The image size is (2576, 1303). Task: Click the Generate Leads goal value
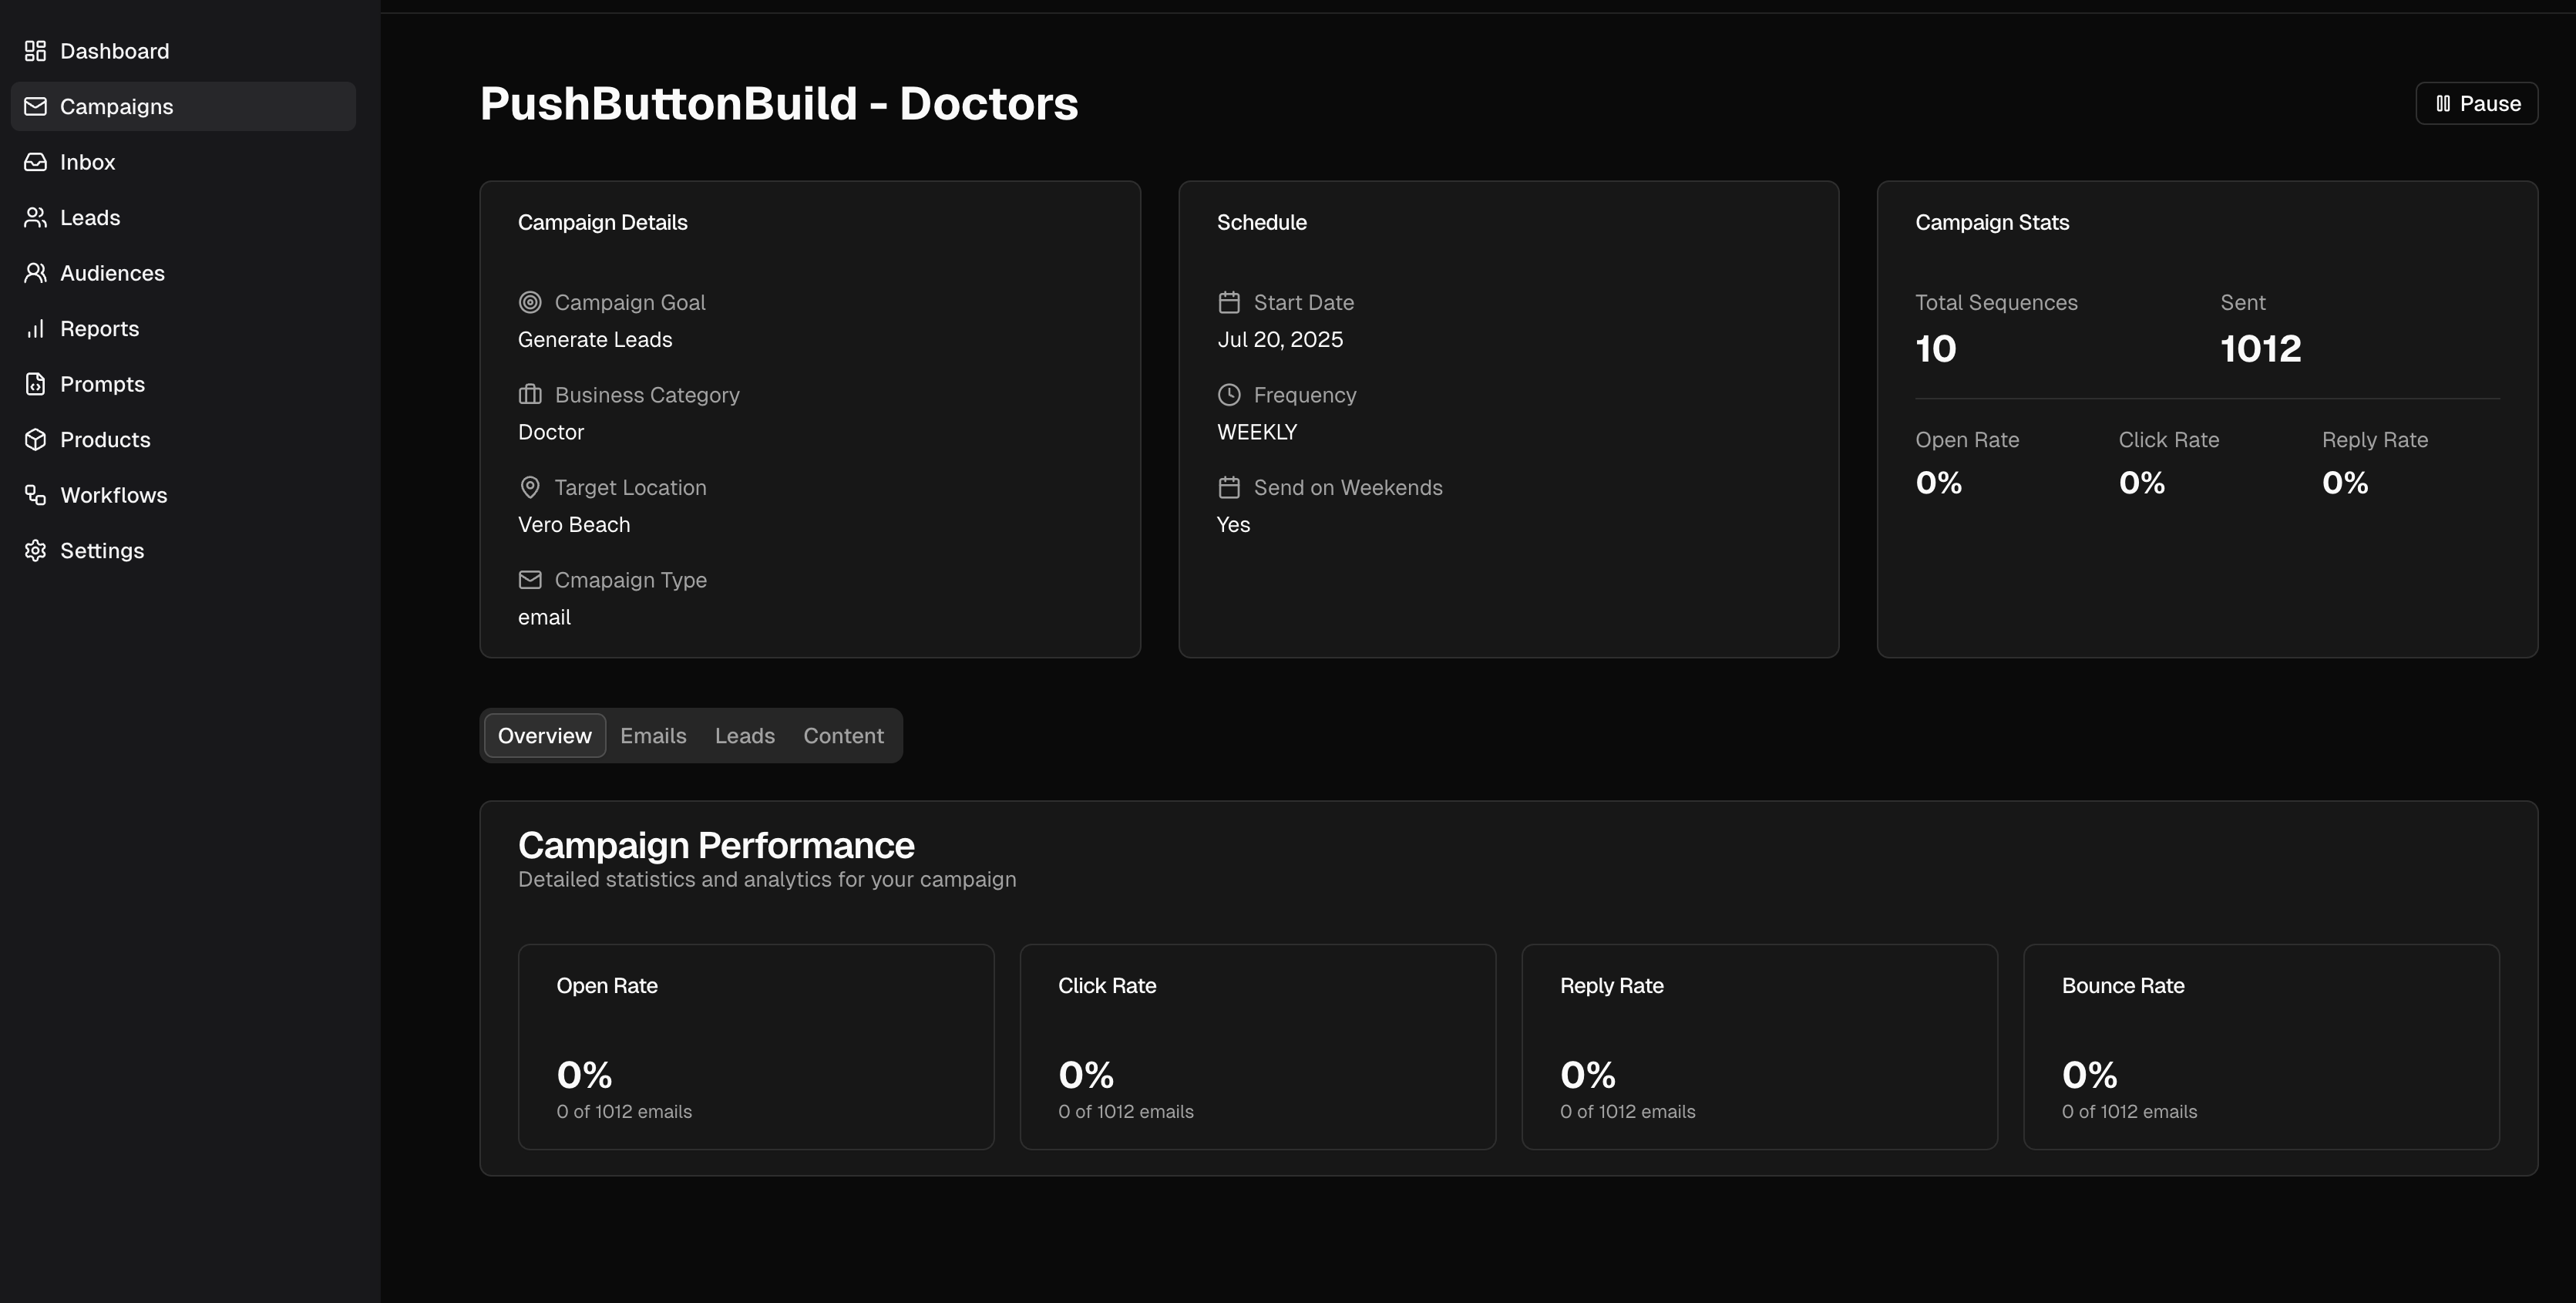595,339
